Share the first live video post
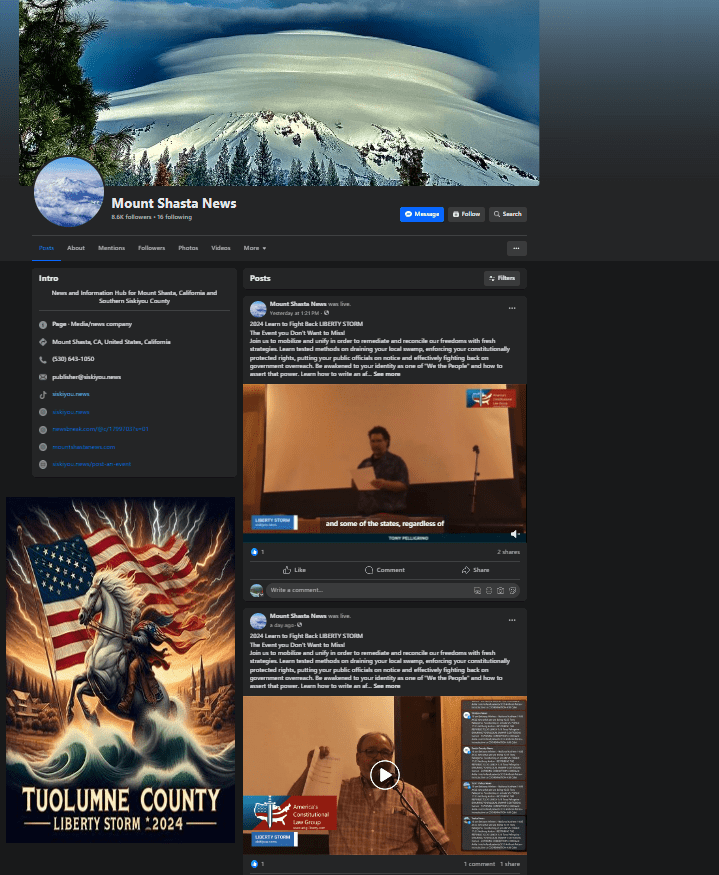The width and height of the screenshot is (719, 875). click(475, 570)
